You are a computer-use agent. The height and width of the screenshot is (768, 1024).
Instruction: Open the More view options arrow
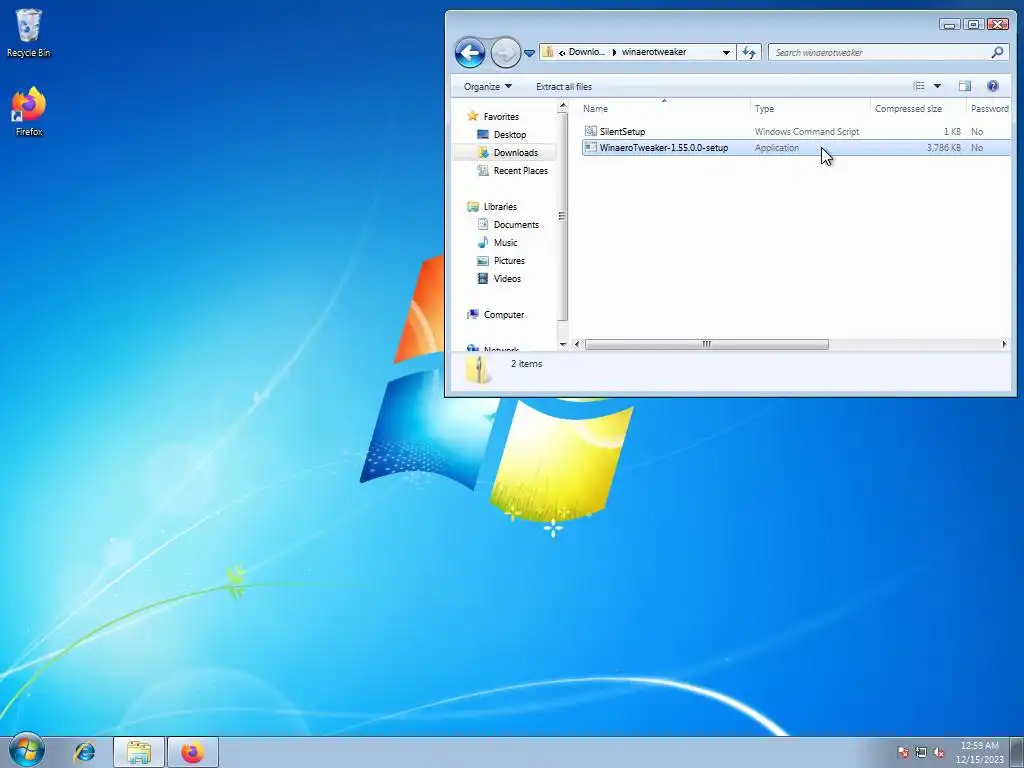937,86
